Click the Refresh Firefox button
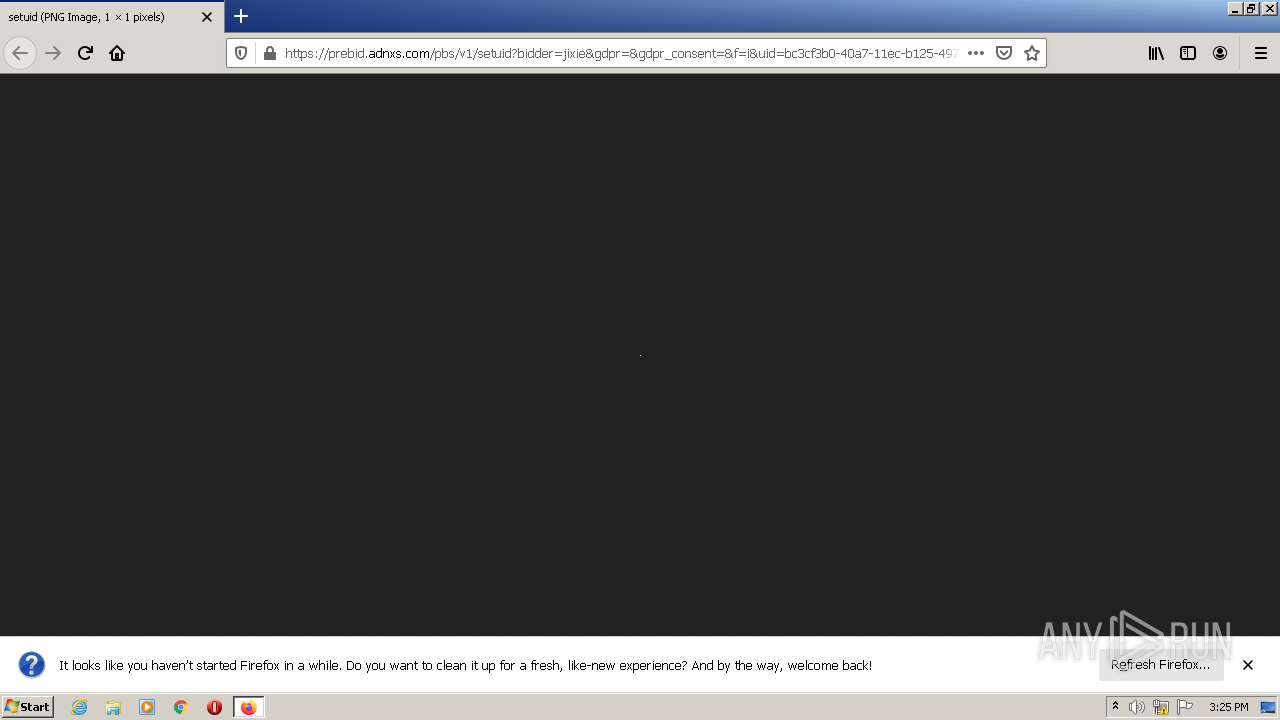The image size is (1280, 720). click(1160, 665)
